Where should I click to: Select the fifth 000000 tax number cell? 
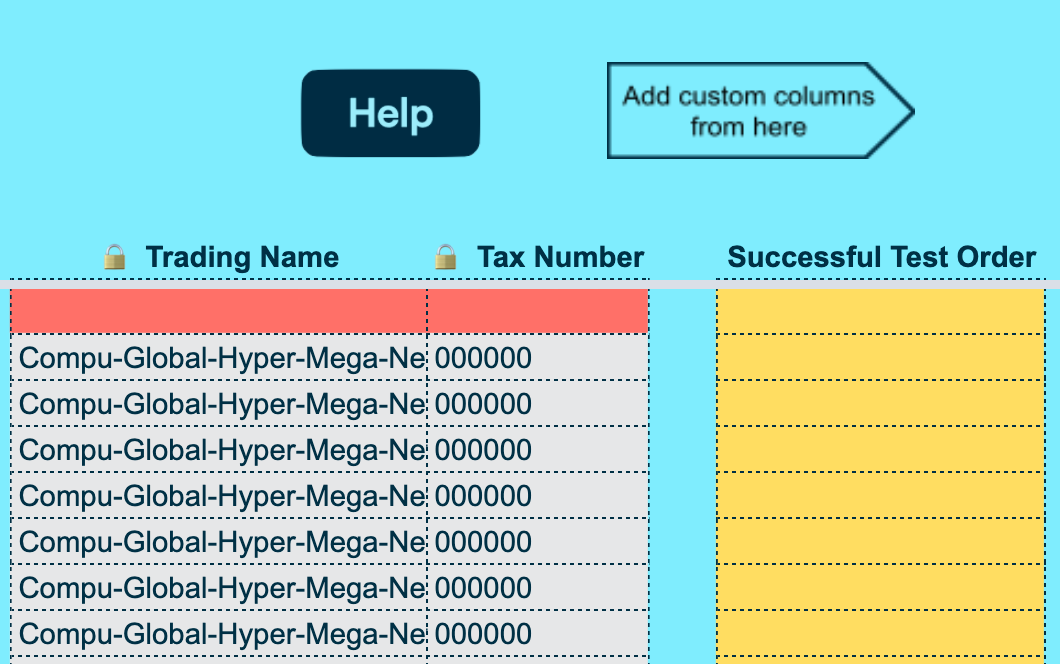coord(537,542)
